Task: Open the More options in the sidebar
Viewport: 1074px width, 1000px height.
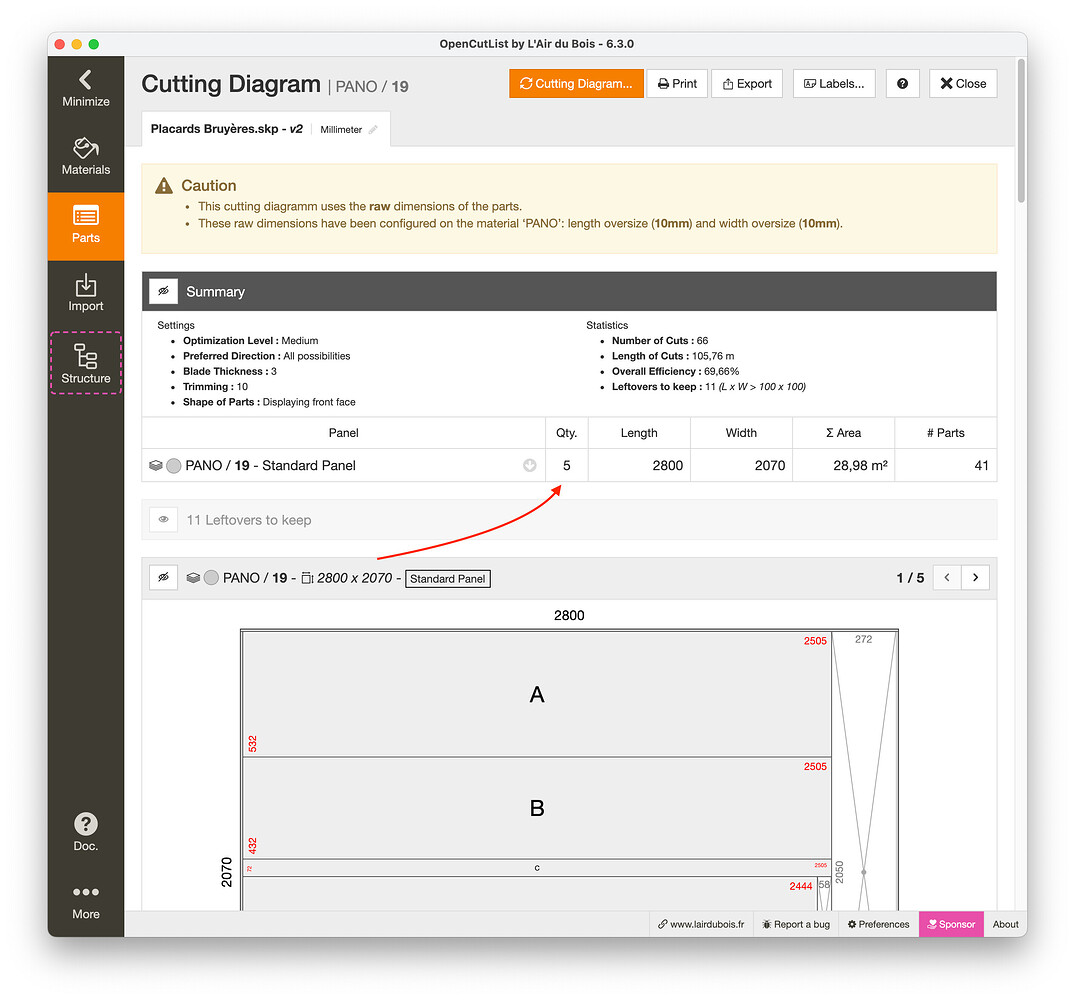Action: 85,900
